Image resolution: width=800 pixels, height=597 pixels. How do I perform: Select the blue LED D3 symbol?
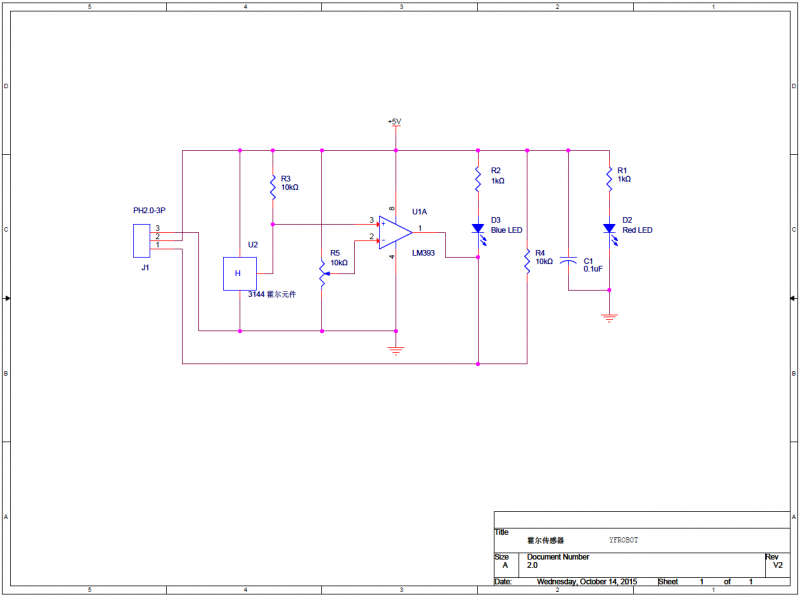click(x=479, y=229)
